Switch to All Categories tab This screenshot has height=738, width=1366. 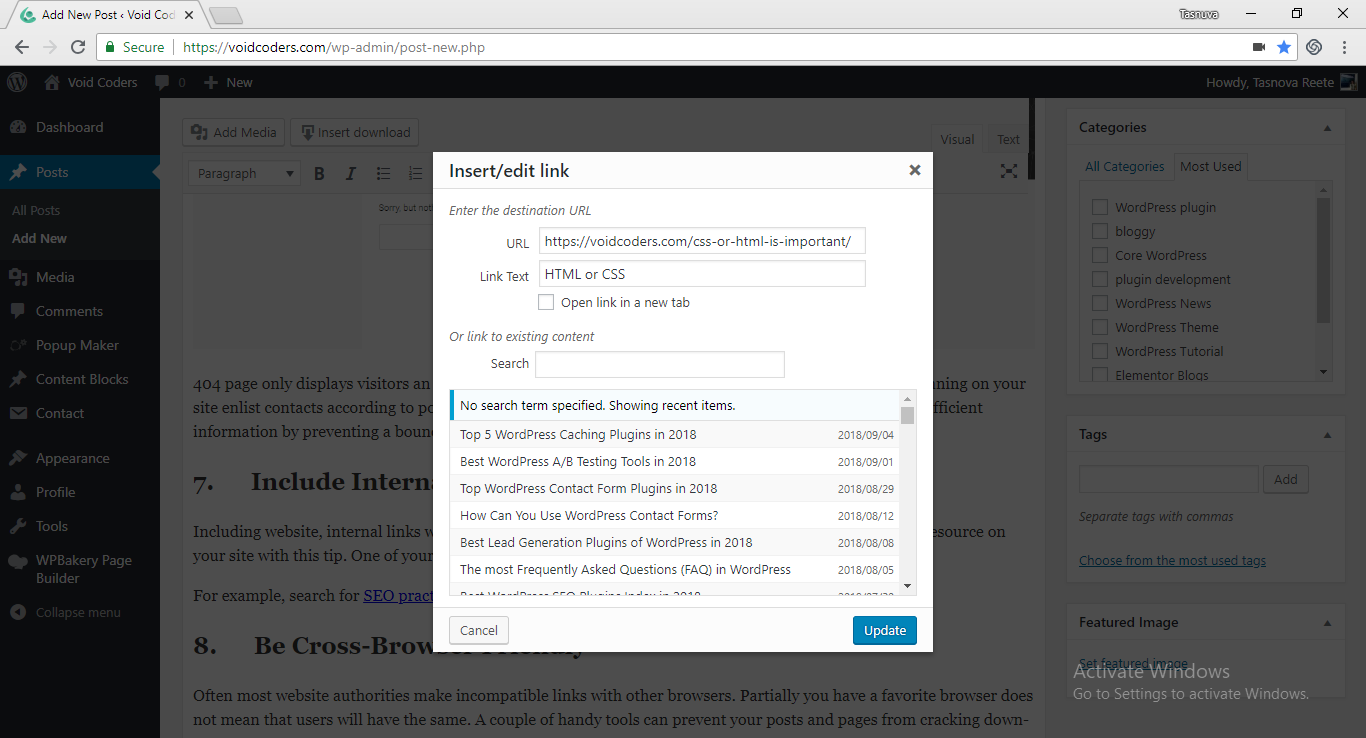(x=1125, y=166)
